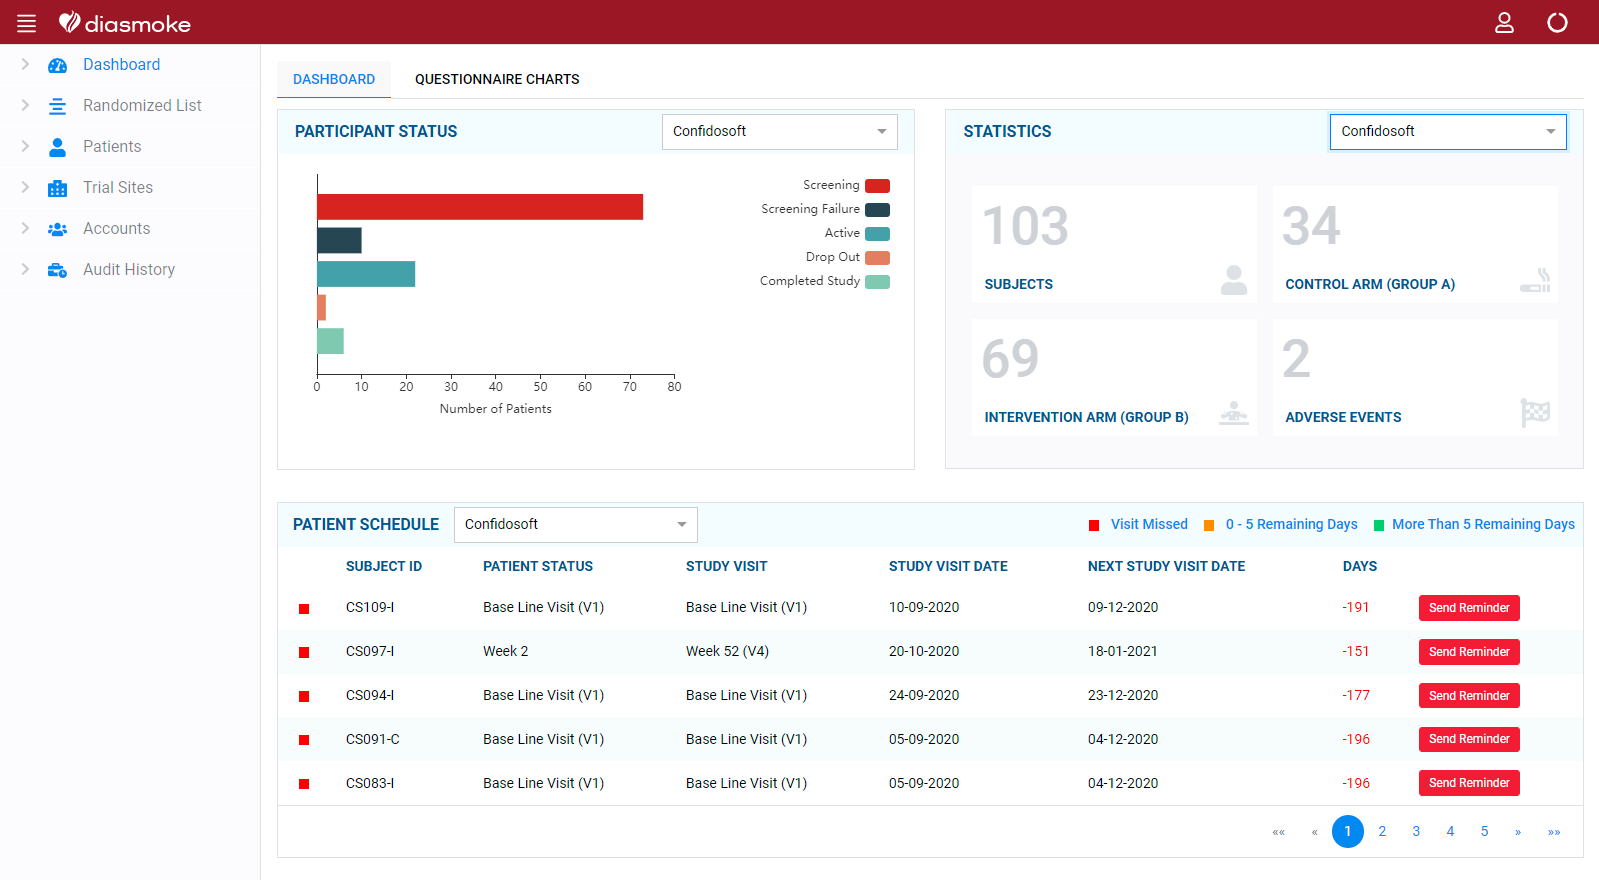1599x880 pixels.
Task: Click the Accounts group icon
Action: (58, 229)
